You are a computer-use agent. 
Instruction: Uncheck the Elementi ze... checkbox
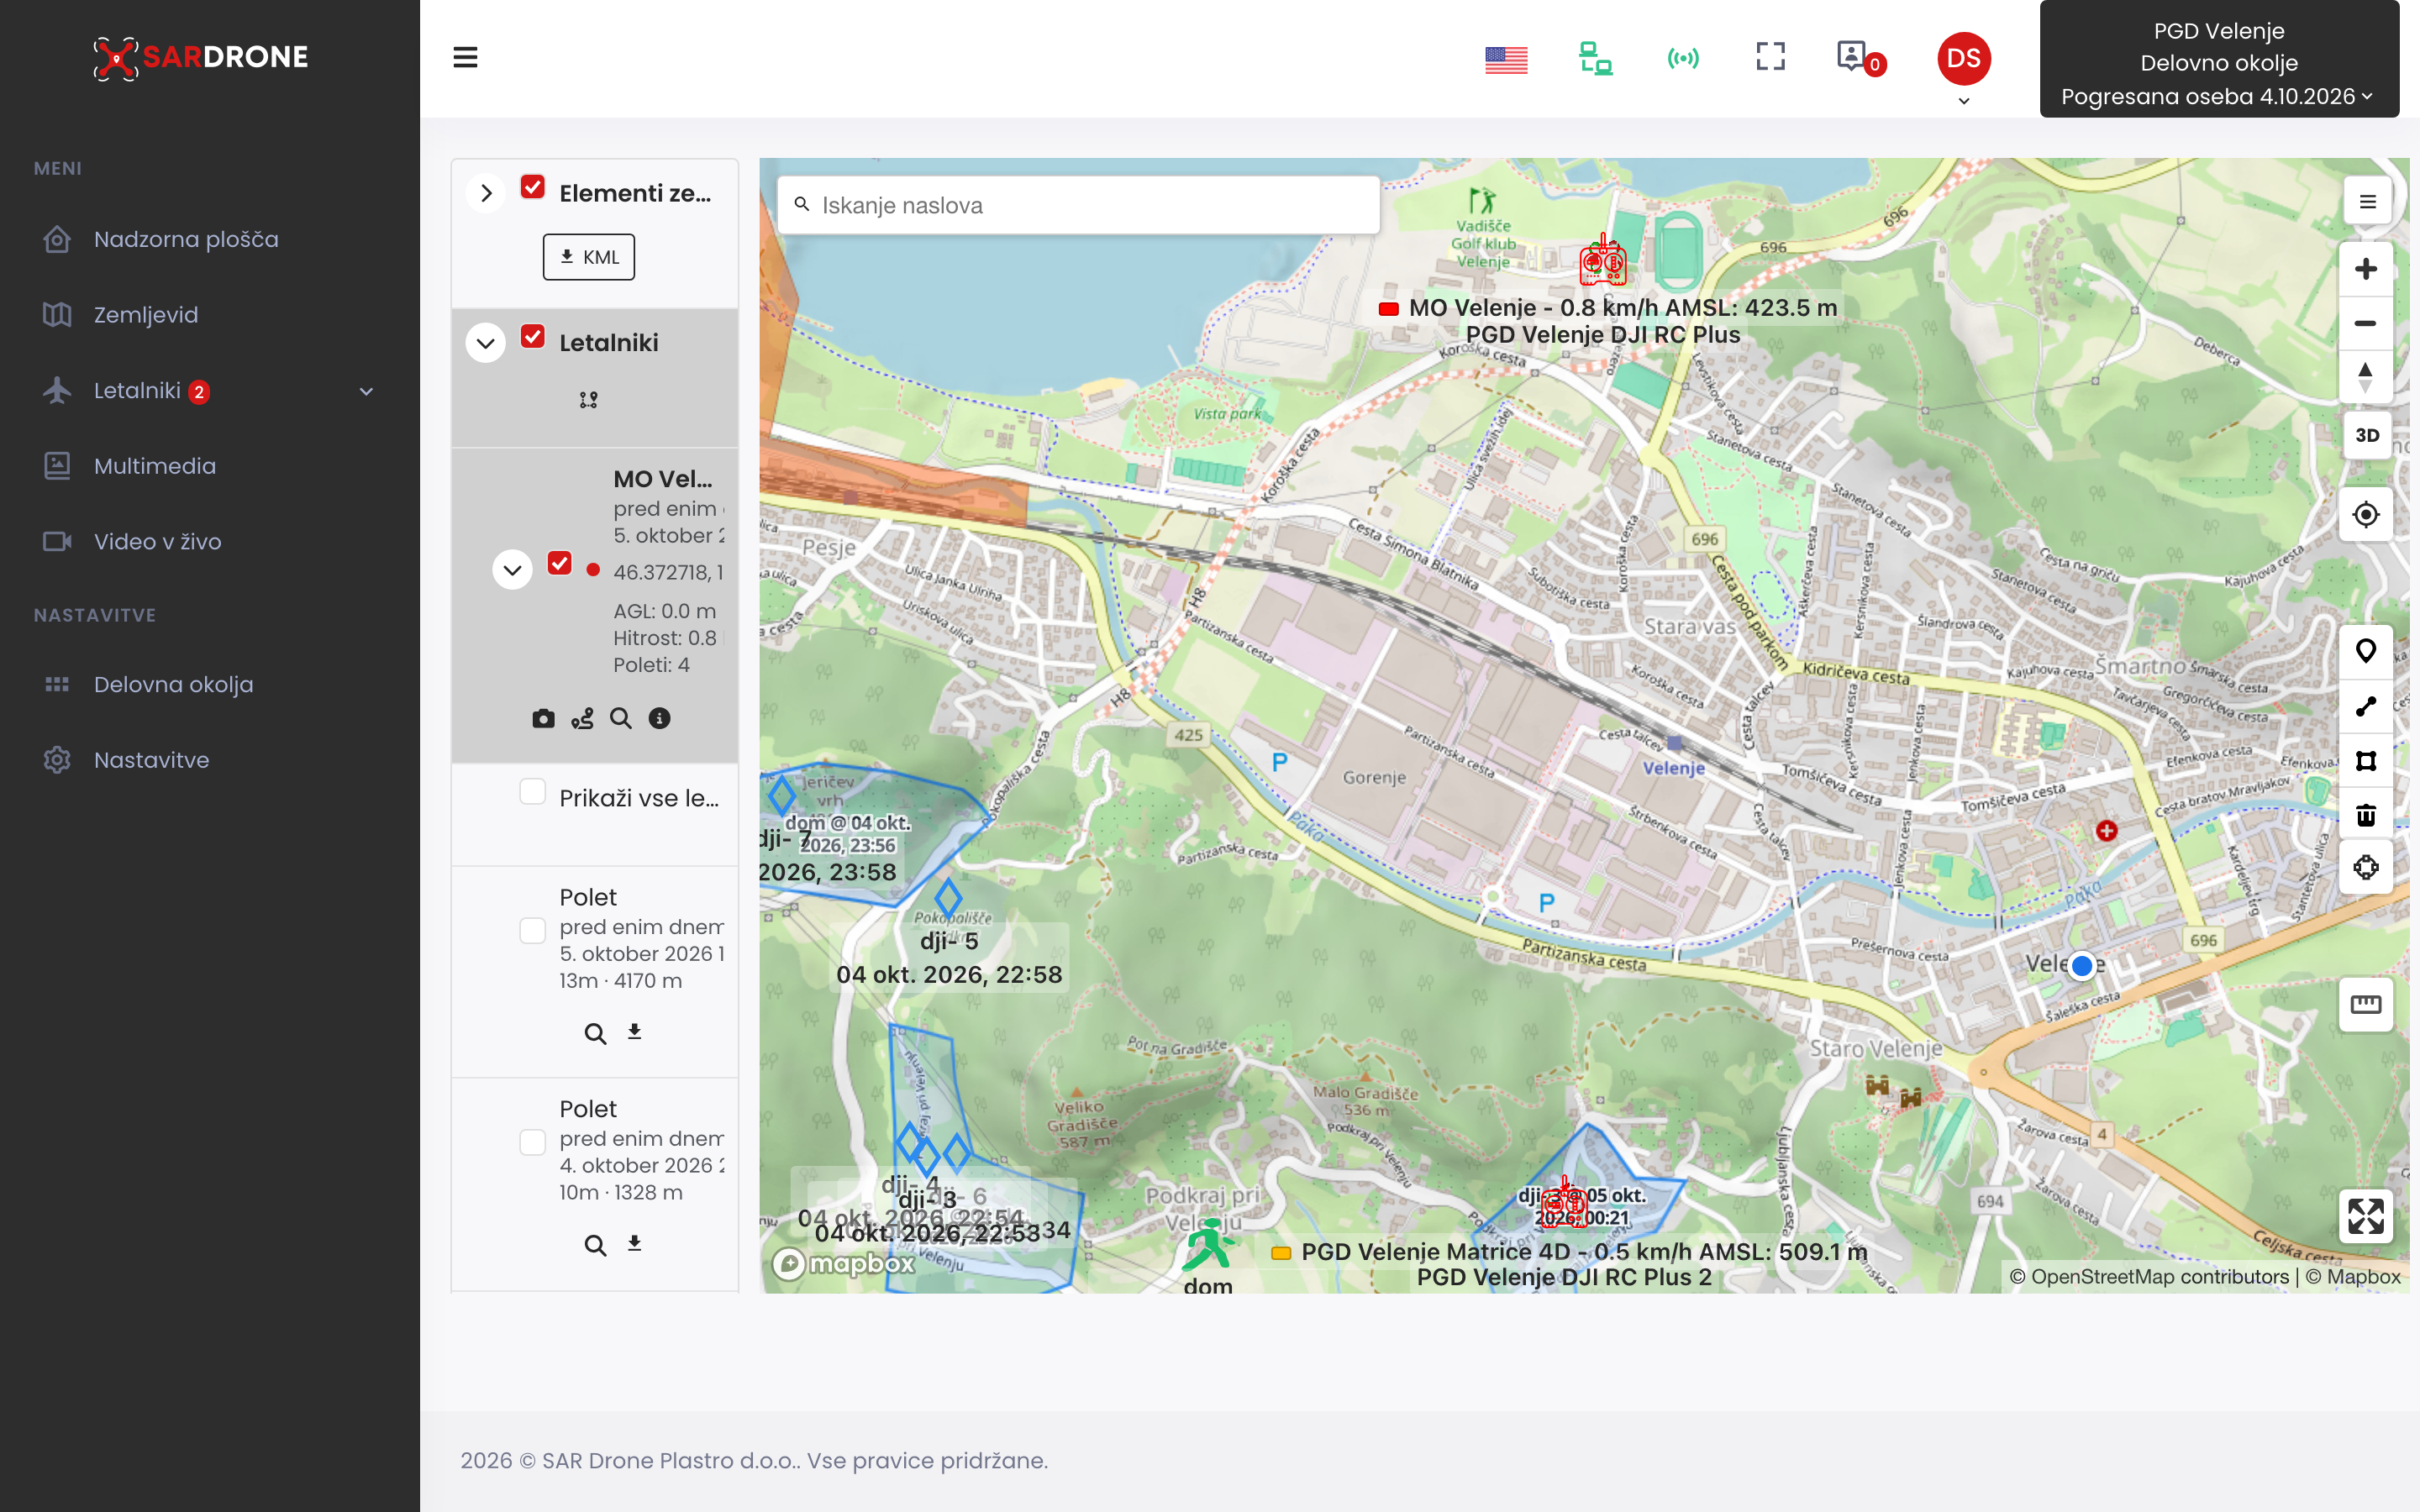(533, 187)
